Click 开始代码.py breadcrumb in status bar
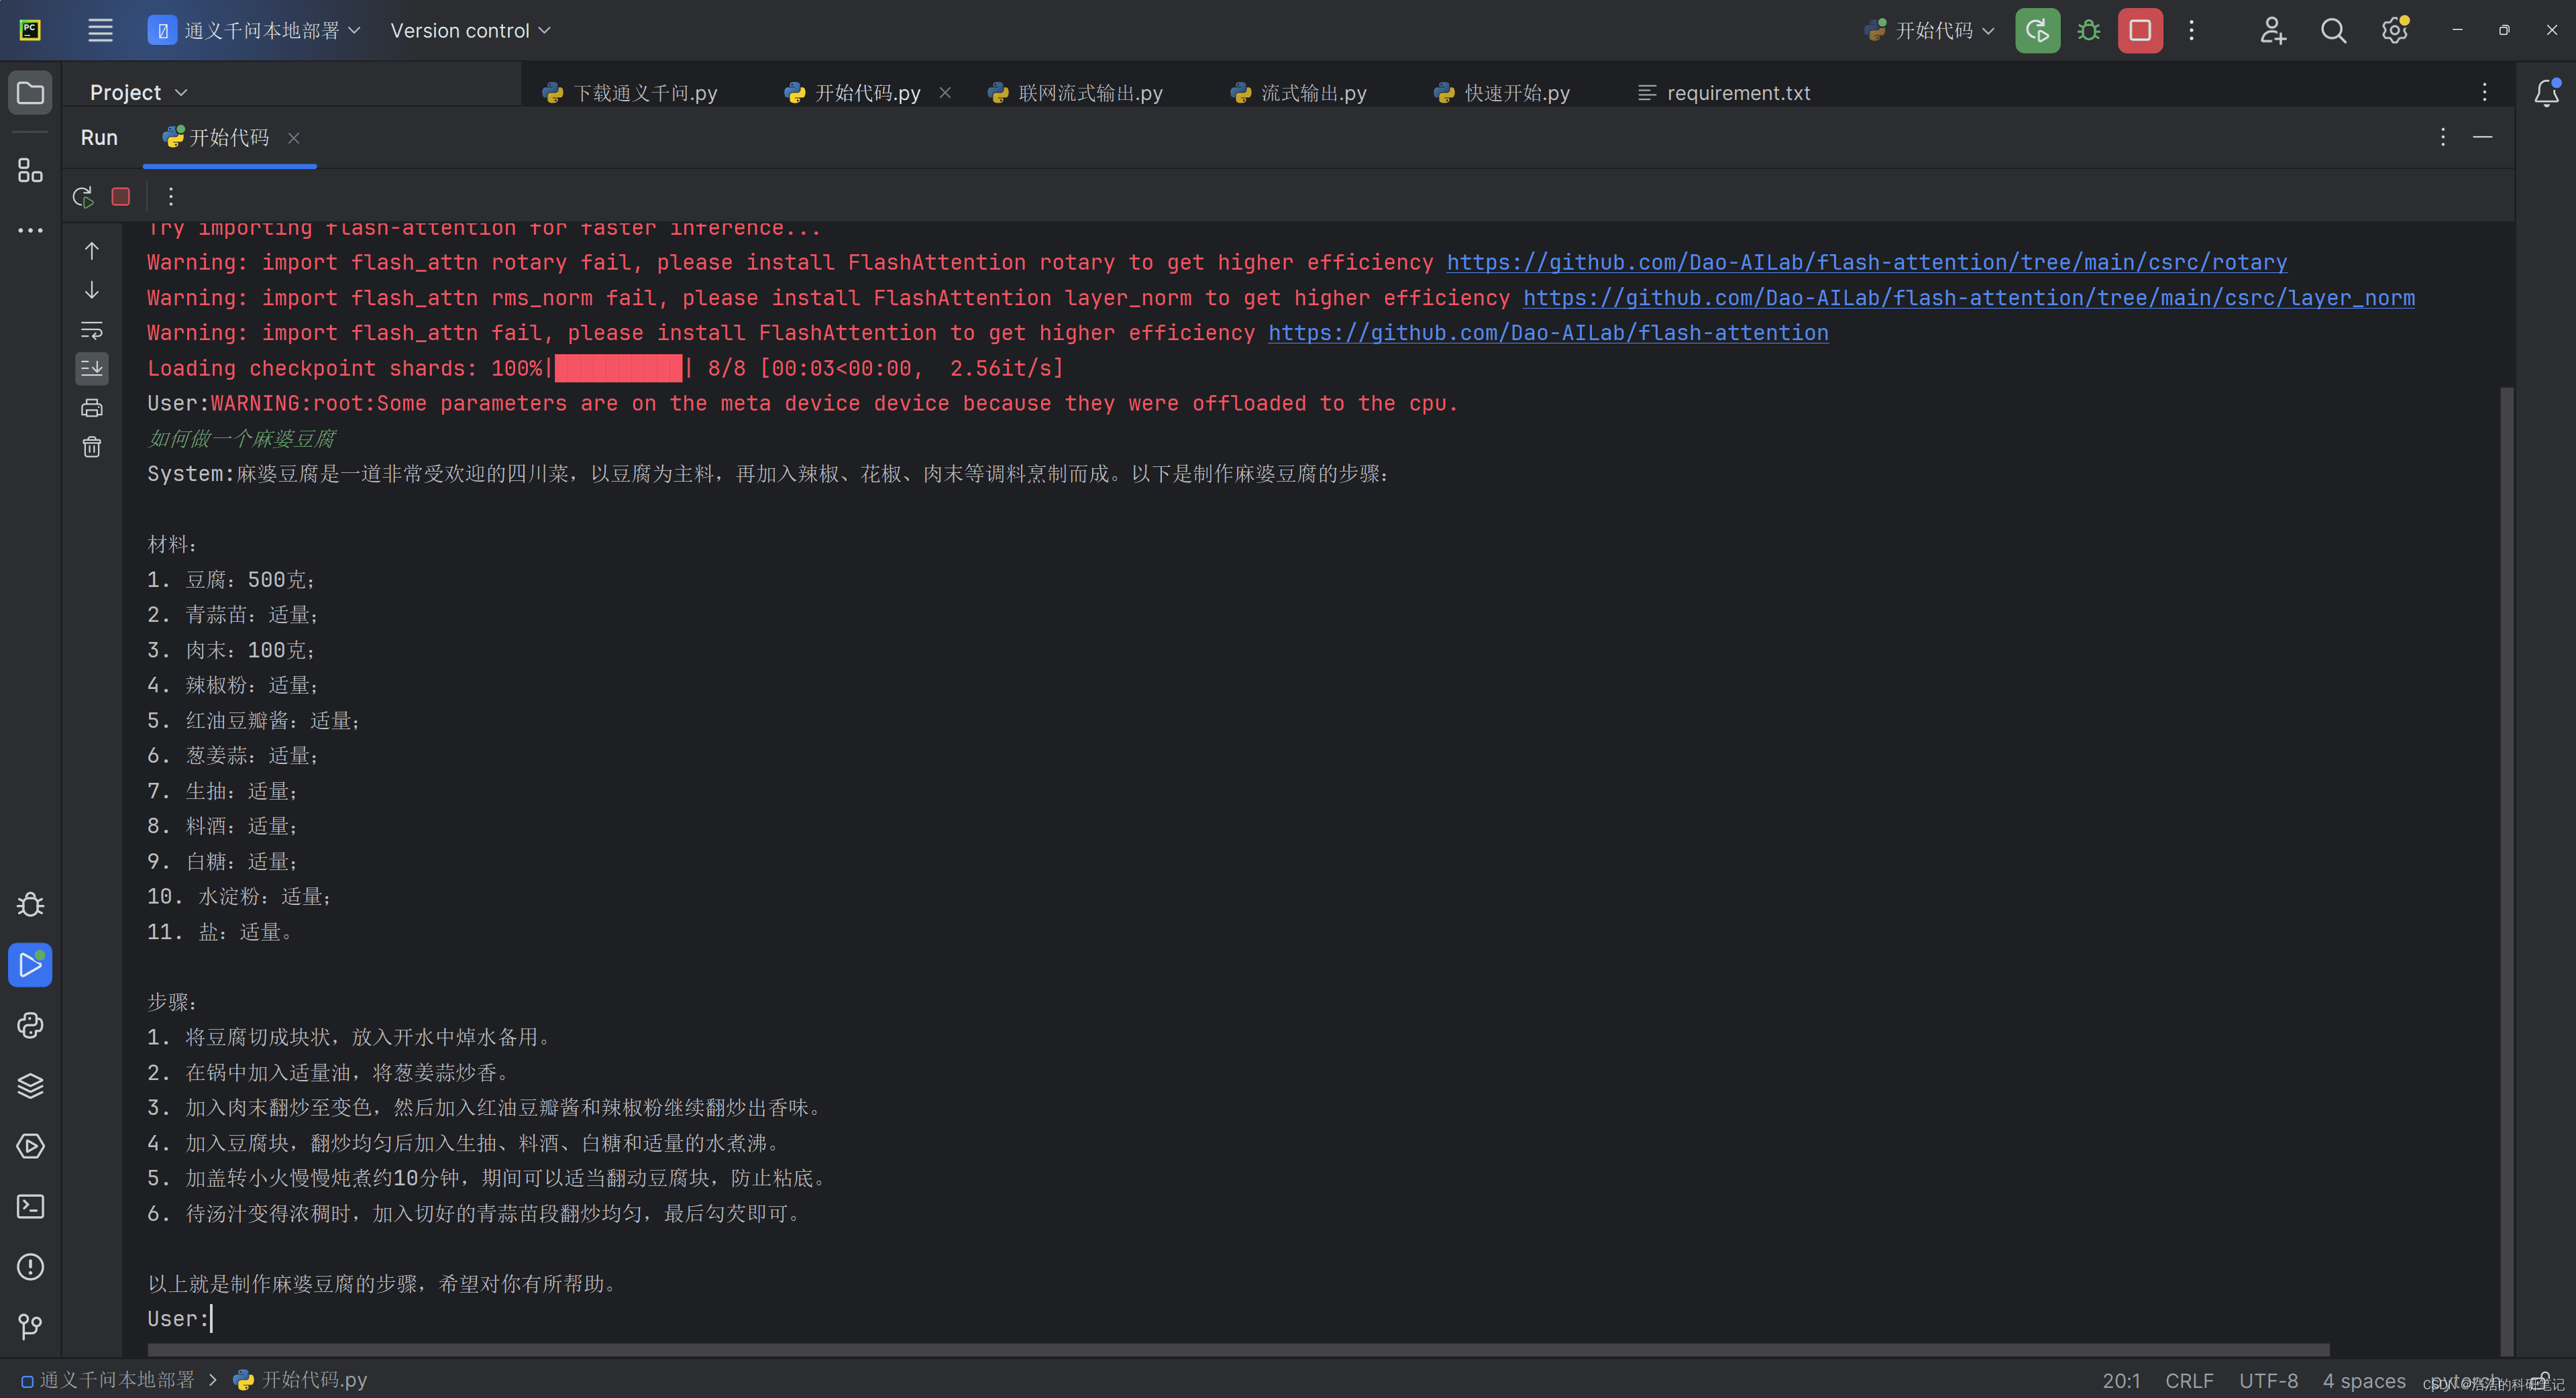Screen dimensions: 2576x1398 point(301,1380)
